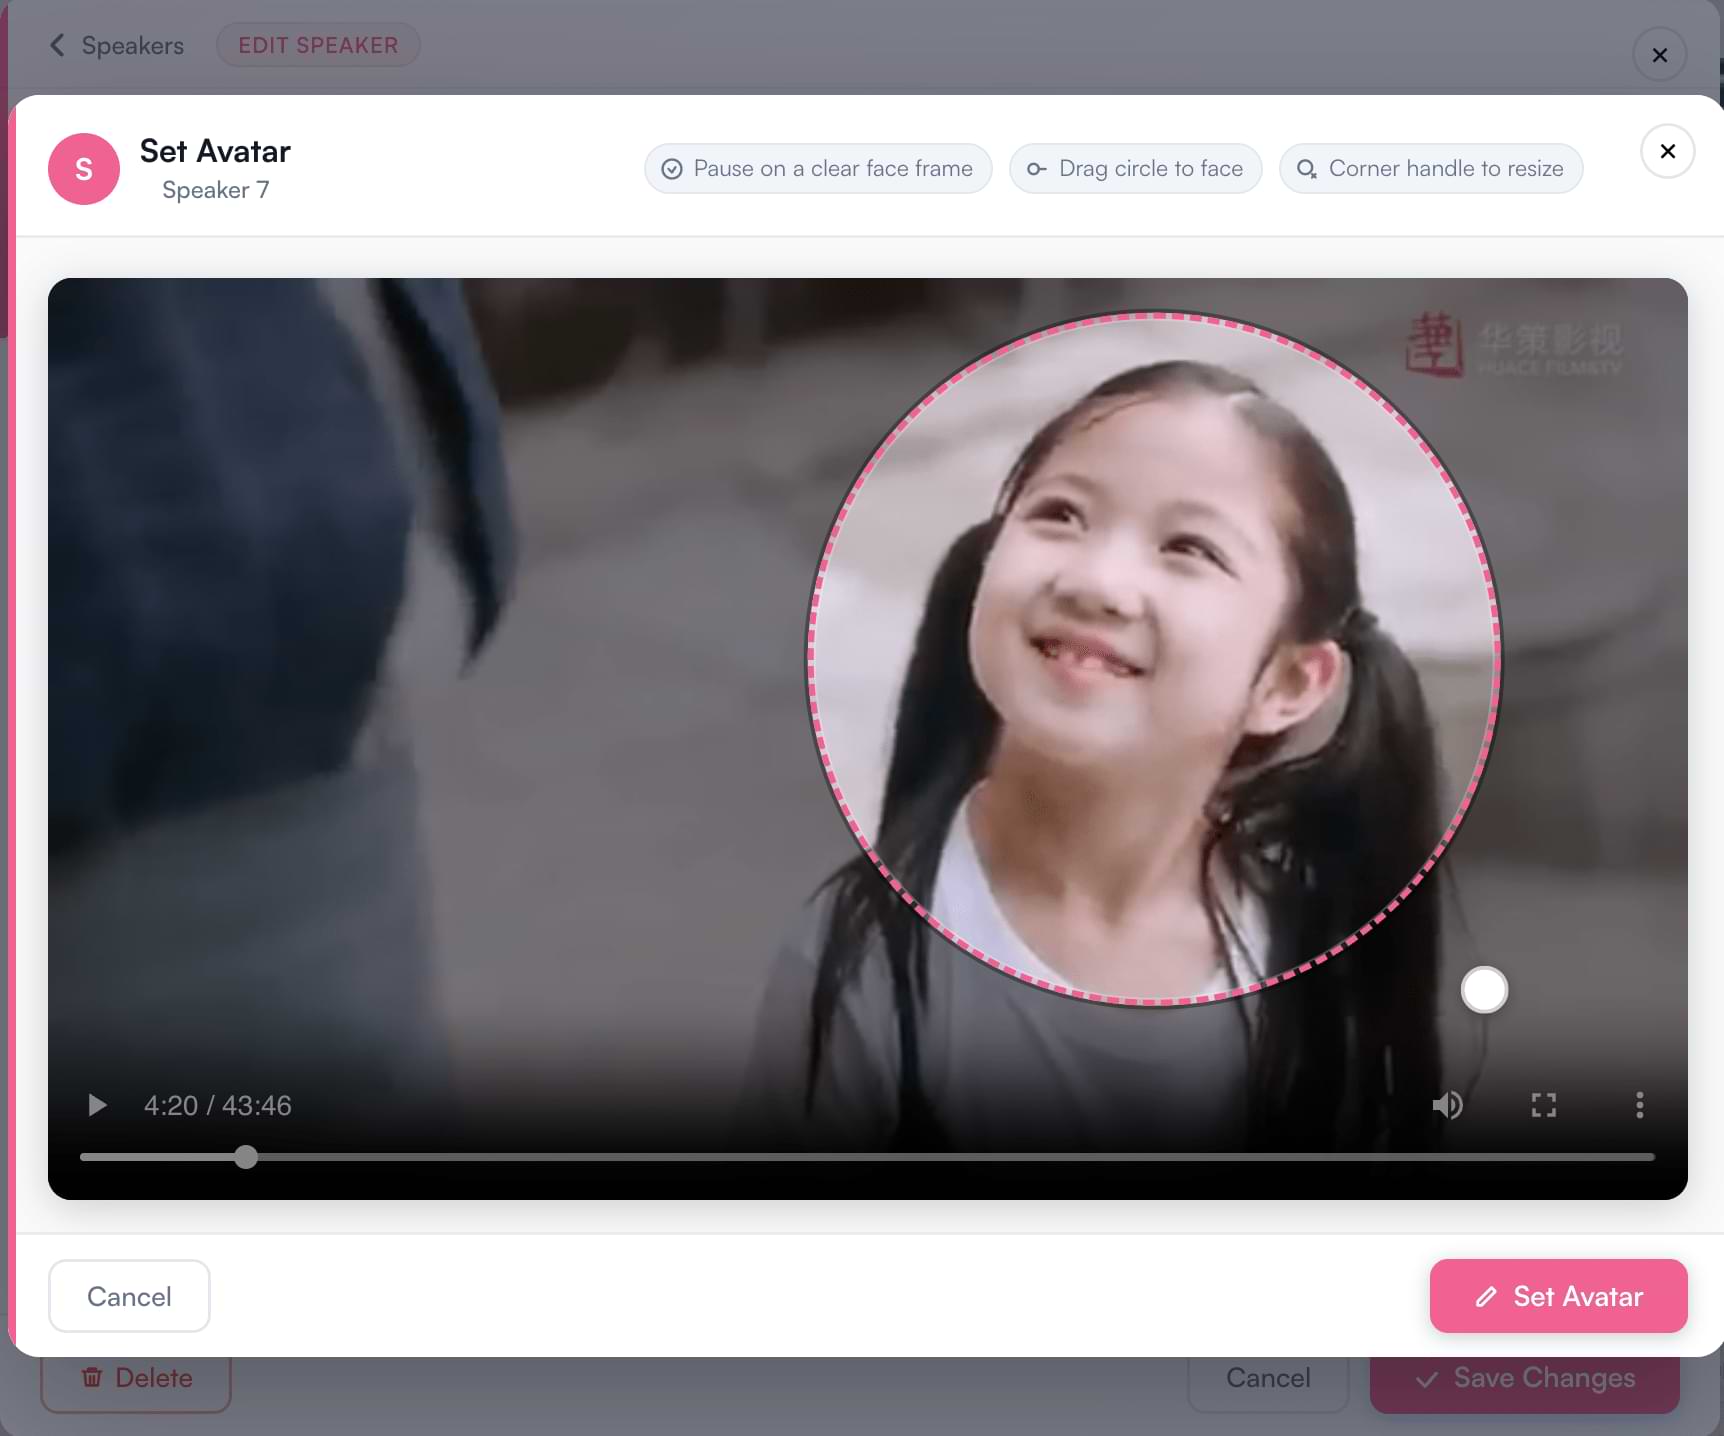Click the EDIT SPEAKER badge
The width and height of the screenshot is (1724, 1436).
pyautogui.click(x=318, y=45)
